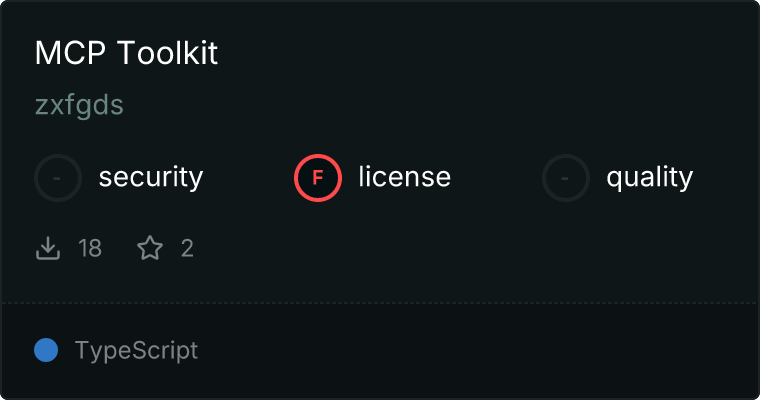Click the download icon

(x=48, y=248)
